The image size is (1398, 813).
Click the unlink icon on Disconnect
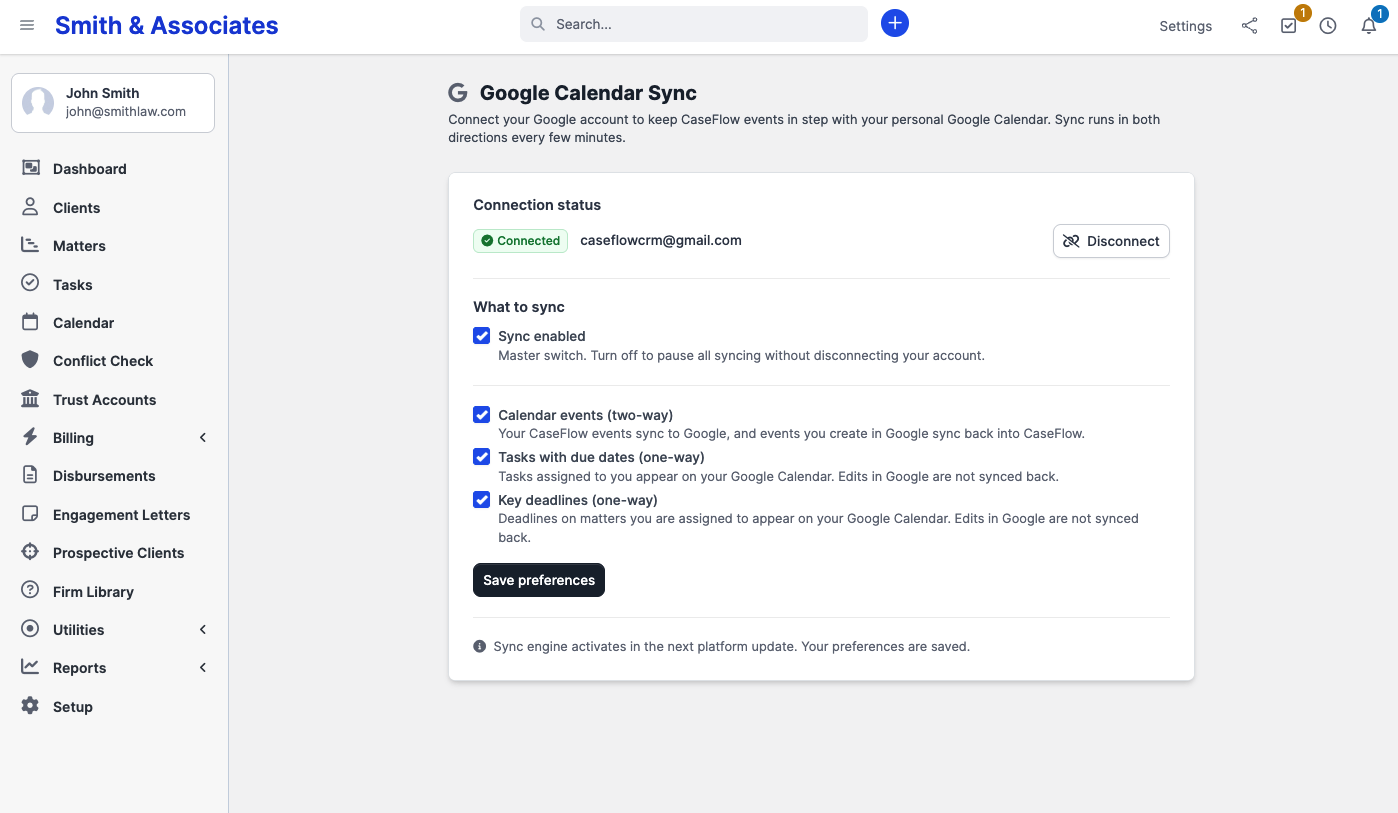[1071, 241]
